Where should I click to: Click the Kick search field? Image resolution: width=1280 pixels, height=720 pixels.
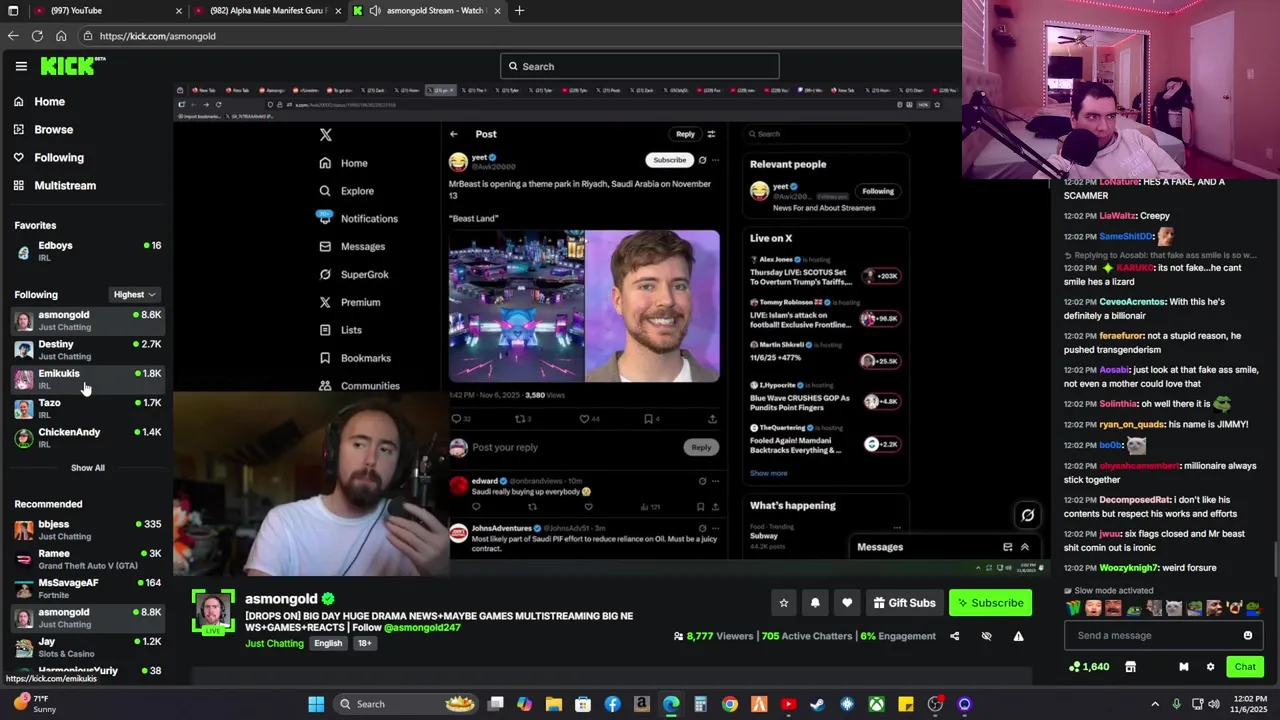[639, 67]
